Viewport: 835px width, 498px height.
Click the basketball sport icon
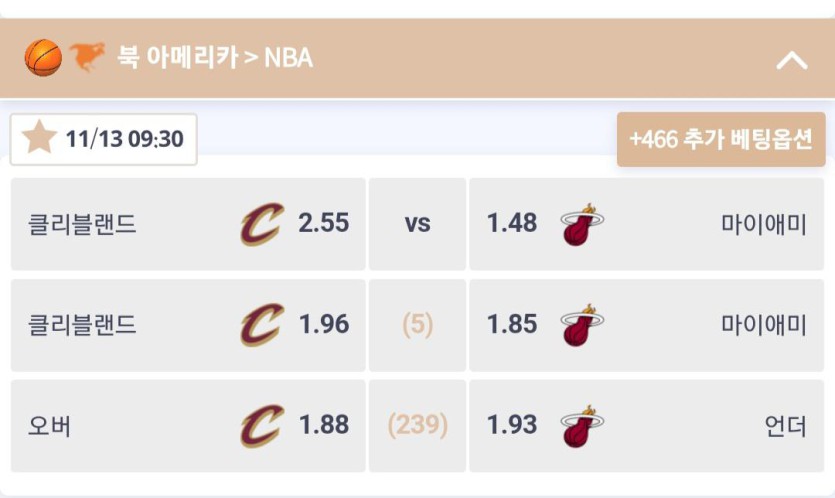(43, 58)
